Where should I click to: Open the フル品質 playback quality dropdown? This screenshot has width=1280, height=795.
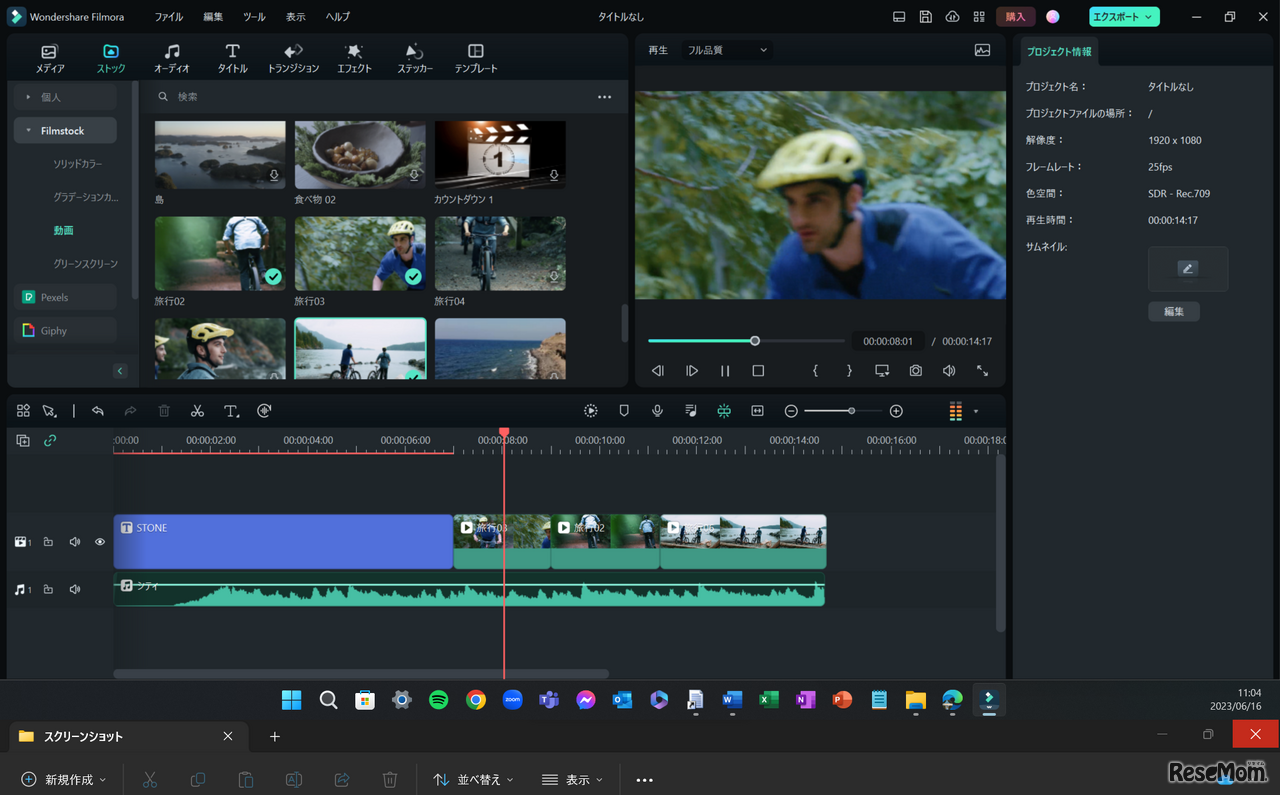point(726,50)
